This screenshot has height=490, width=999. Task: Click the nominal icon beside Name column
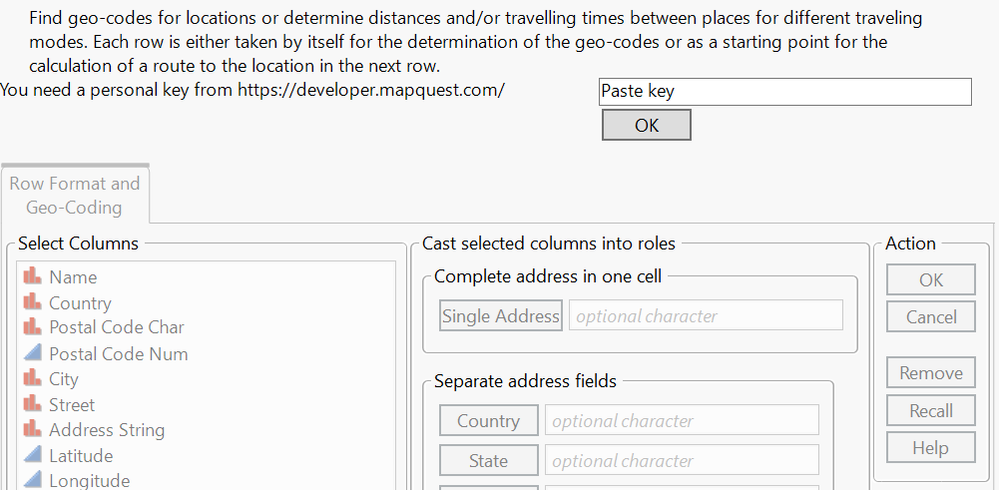[32, 277]
